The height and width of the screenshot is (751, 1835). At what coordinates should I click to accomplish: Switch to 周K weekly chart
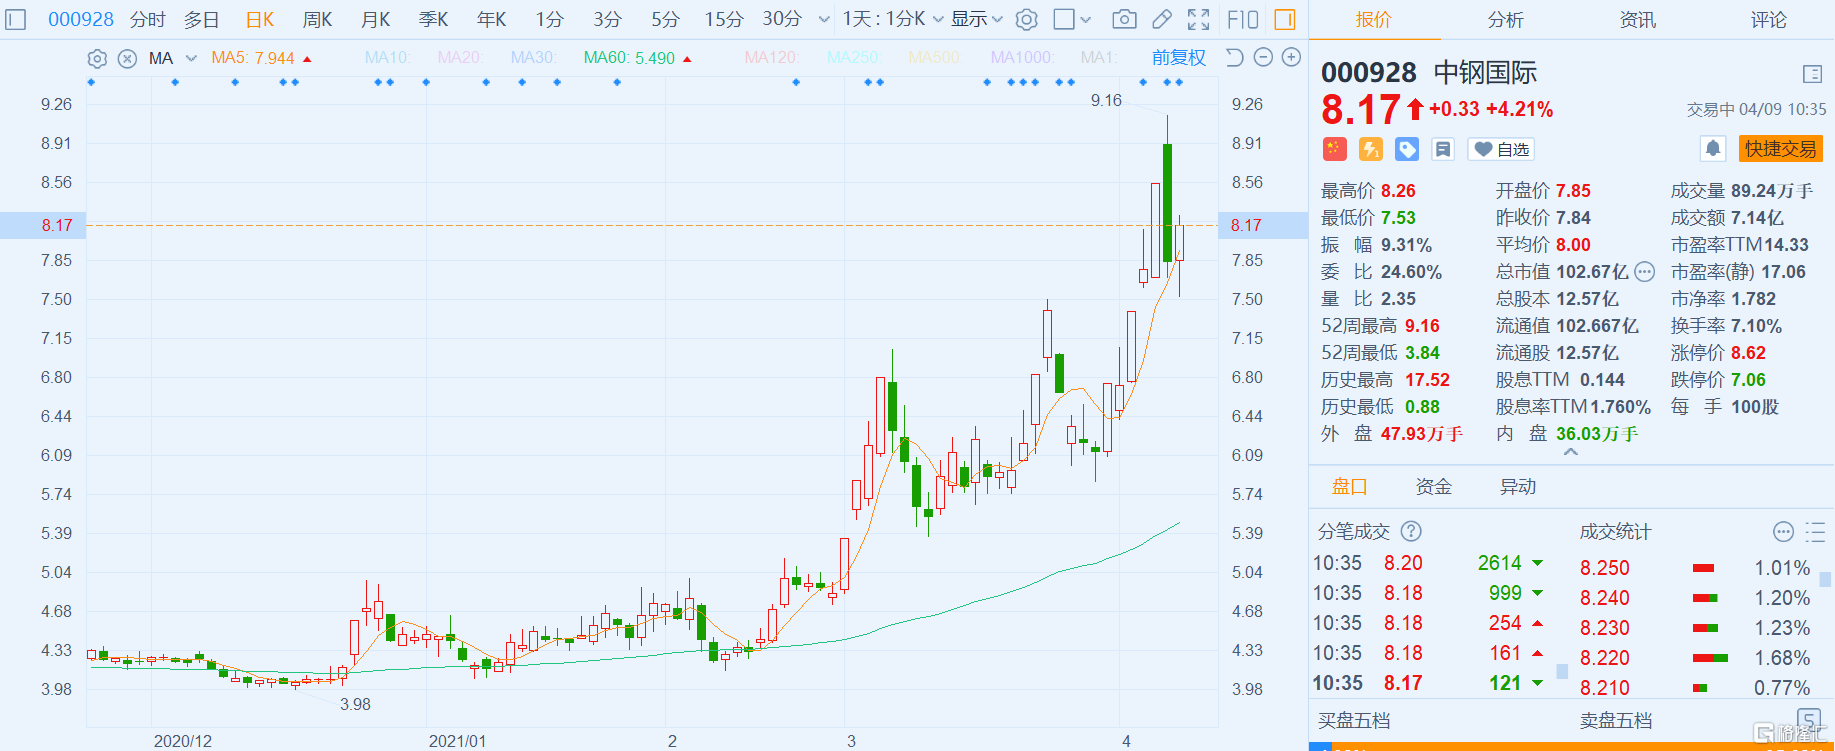point(317,19)
